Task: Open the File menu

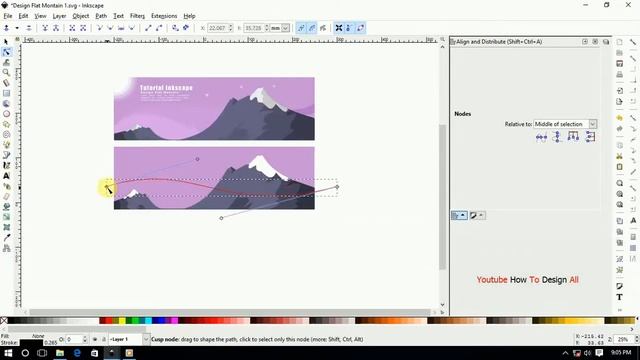Action: [8, 16]
